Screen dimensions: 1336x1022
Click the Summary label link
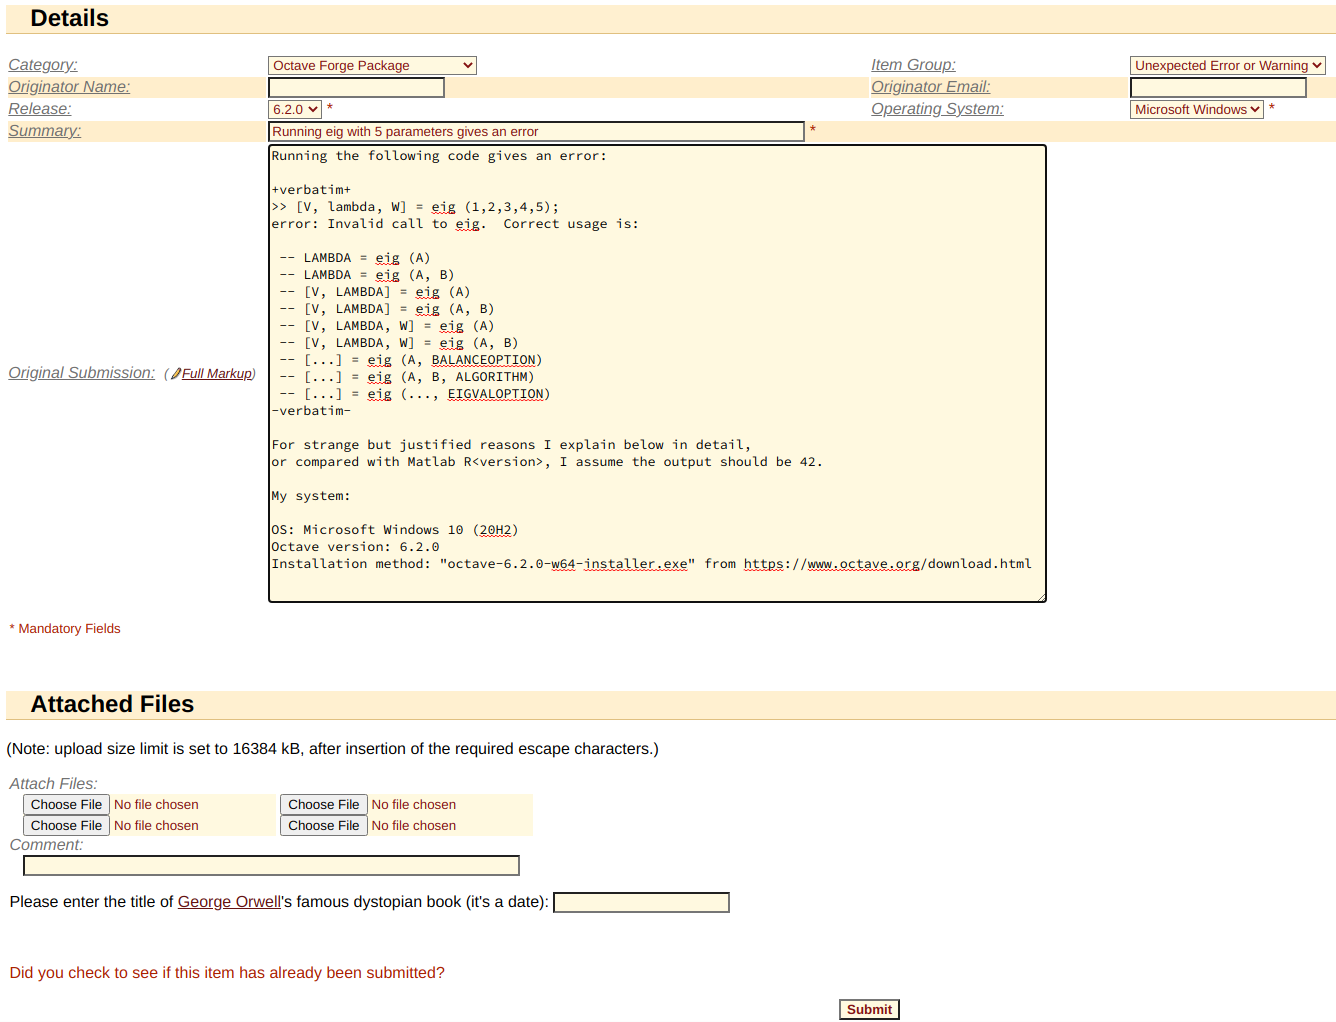[x=45, y=131]
